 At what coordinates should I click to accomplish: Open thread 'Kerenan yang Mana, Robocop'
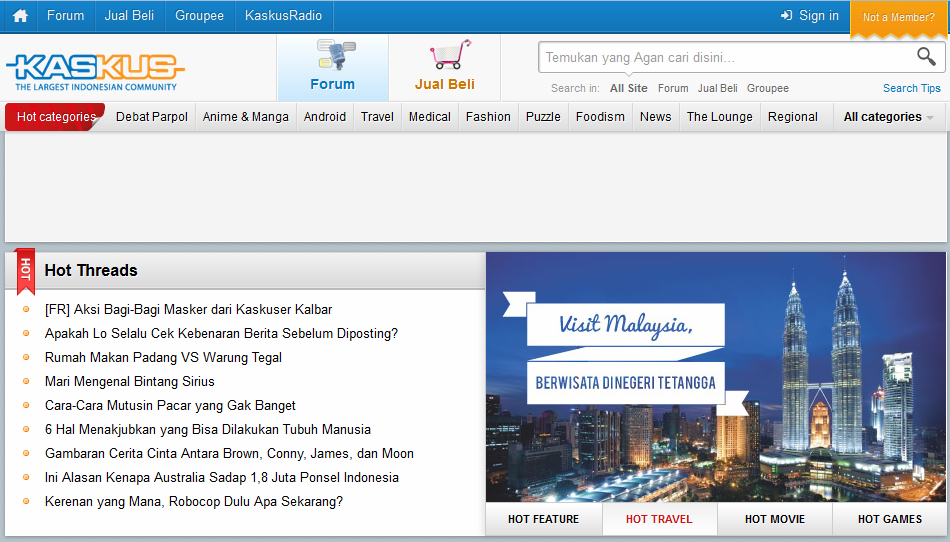(x=194, y=501)
